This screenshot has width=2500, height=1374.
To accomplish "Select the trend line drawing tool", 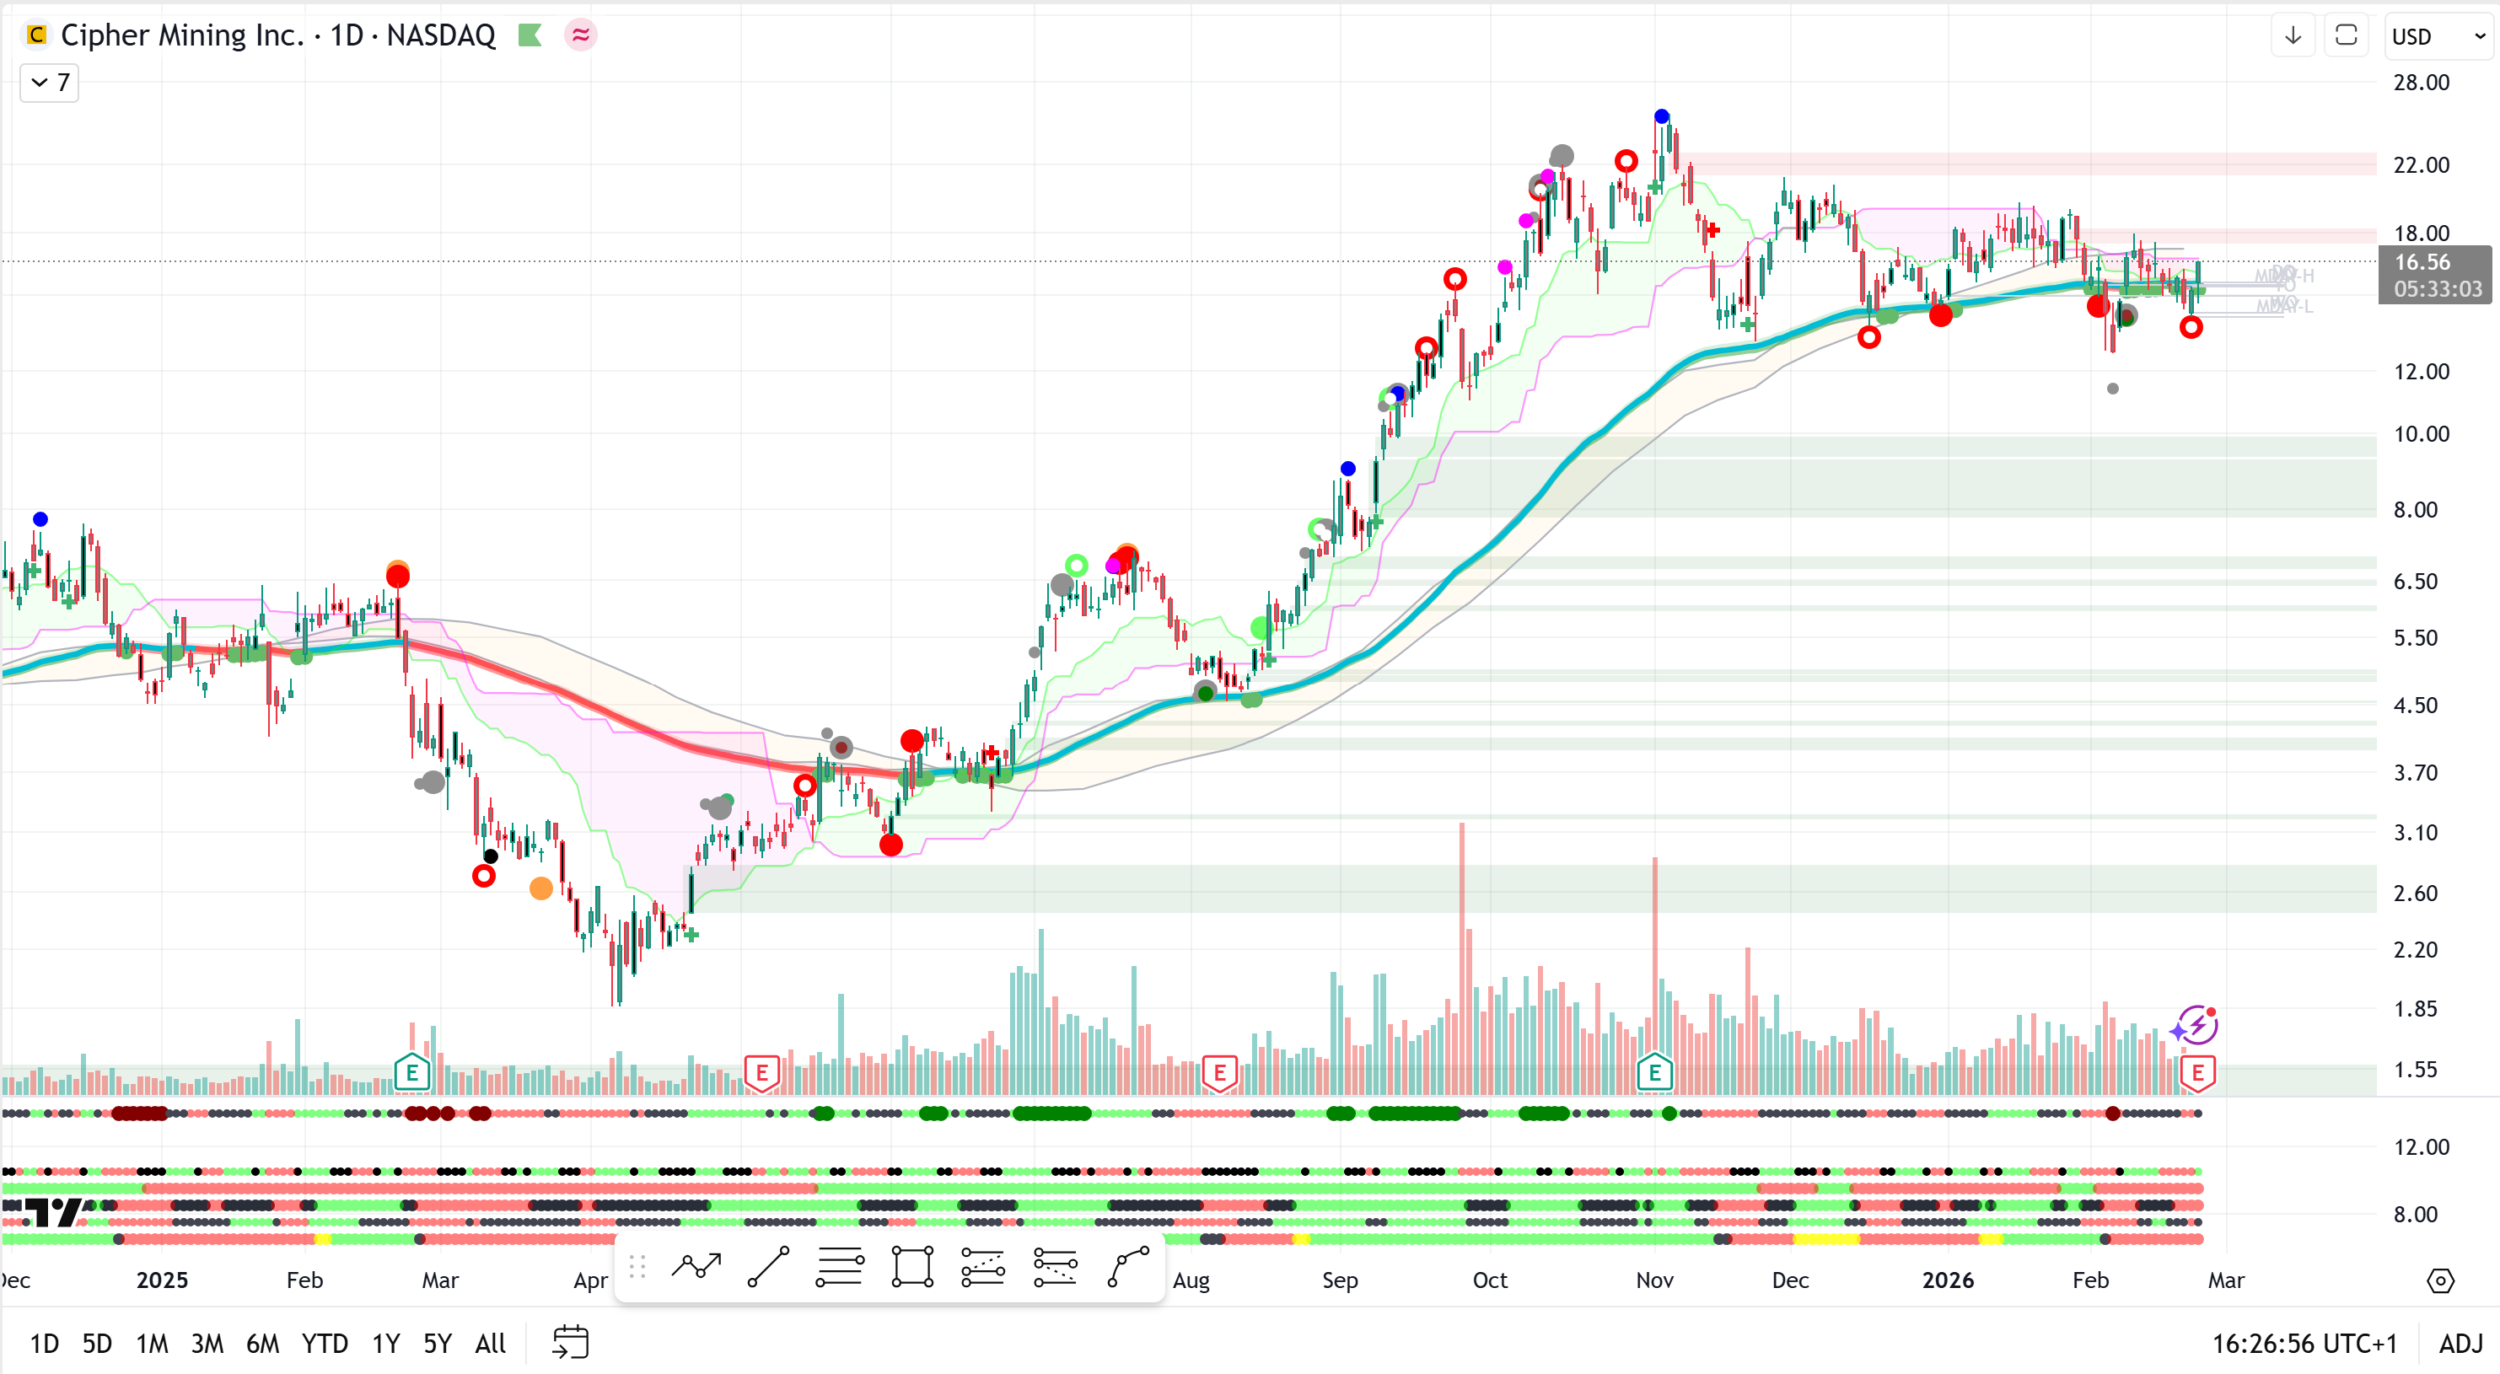I will [x=768, y=1267].
